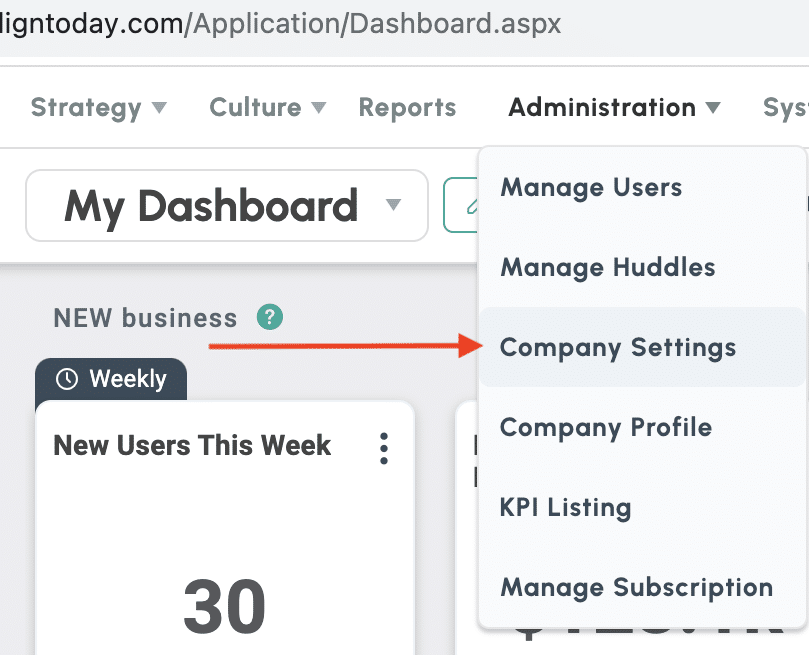Image resolution: width=809 pixels, height=655 pixels.
Task: Click the partially visible Sys menu item
Action: pos(785,108)
